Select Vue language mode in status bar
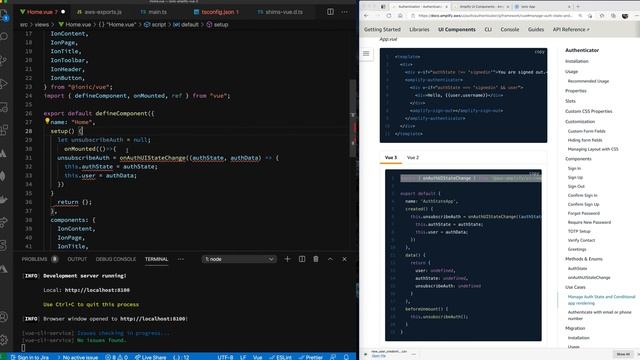This screenshot has width=640, height=360. coord(258,357)
